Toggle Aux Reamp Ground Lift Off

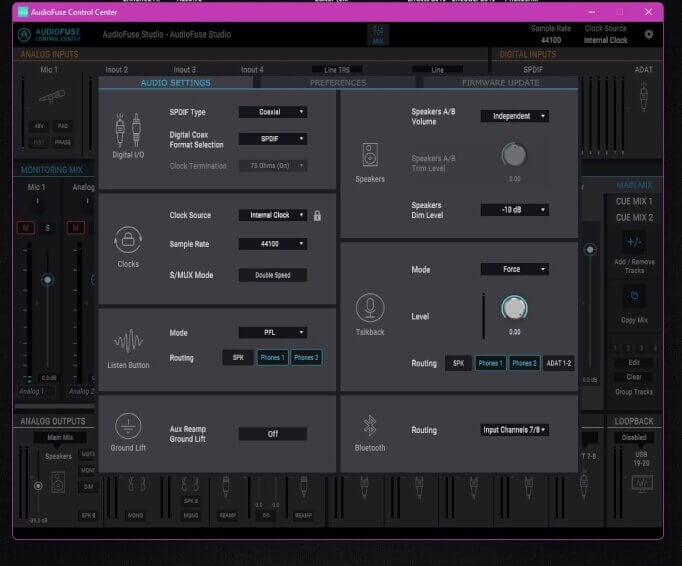pyautogui.click(x=273, y=434)
